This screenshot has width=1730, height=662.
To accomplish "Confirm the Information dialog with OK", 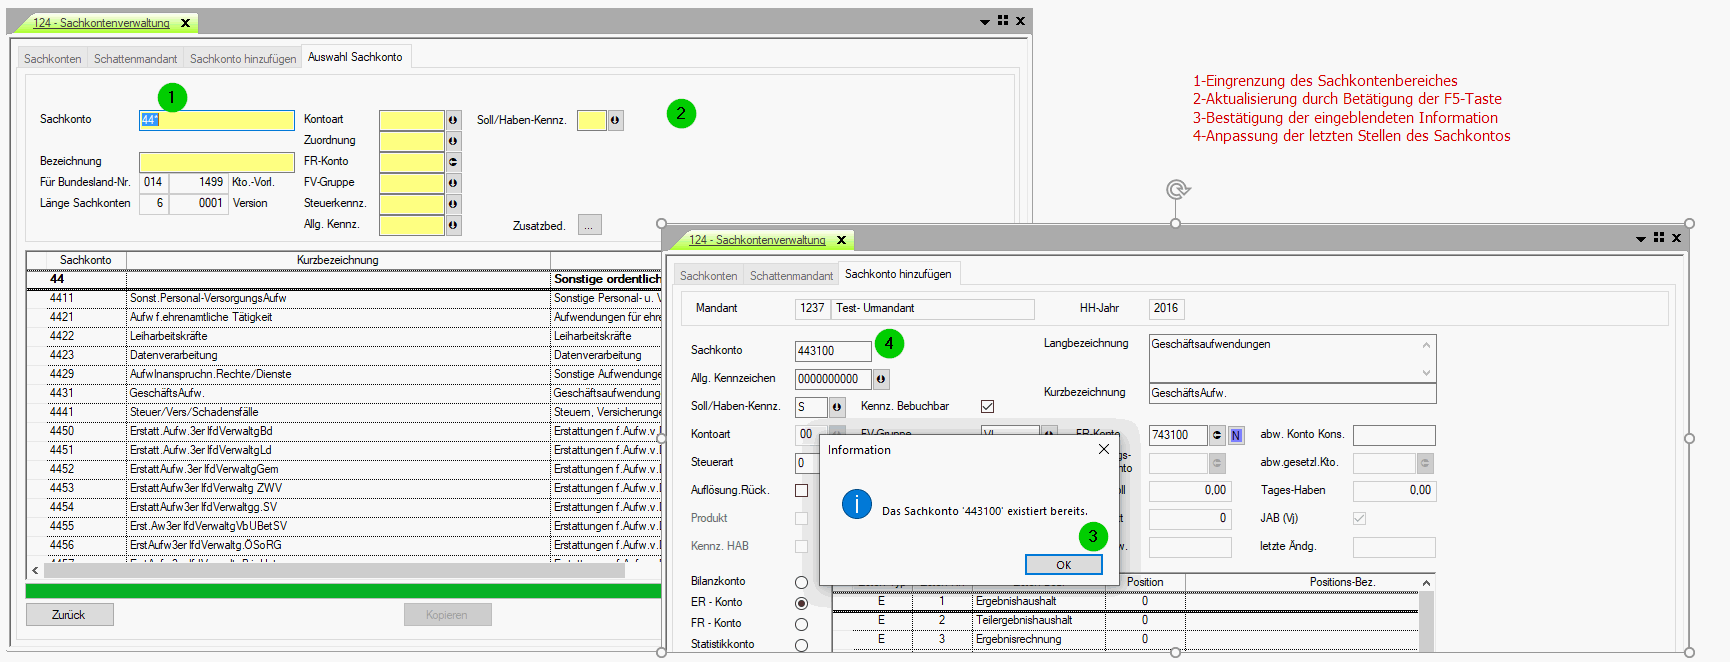I will tap(1063, 565).
